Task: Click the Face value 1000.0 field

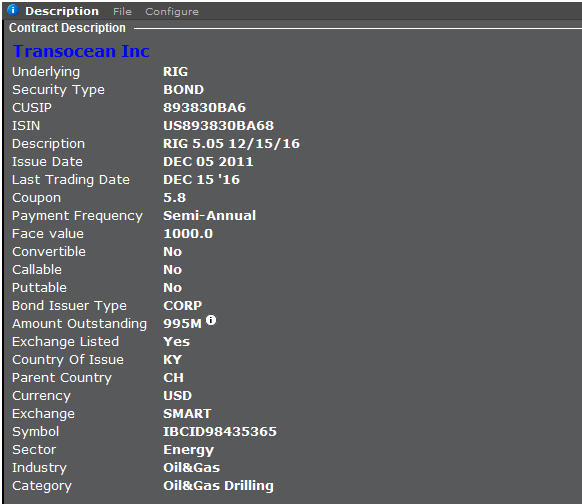Action: coord(188,233)
